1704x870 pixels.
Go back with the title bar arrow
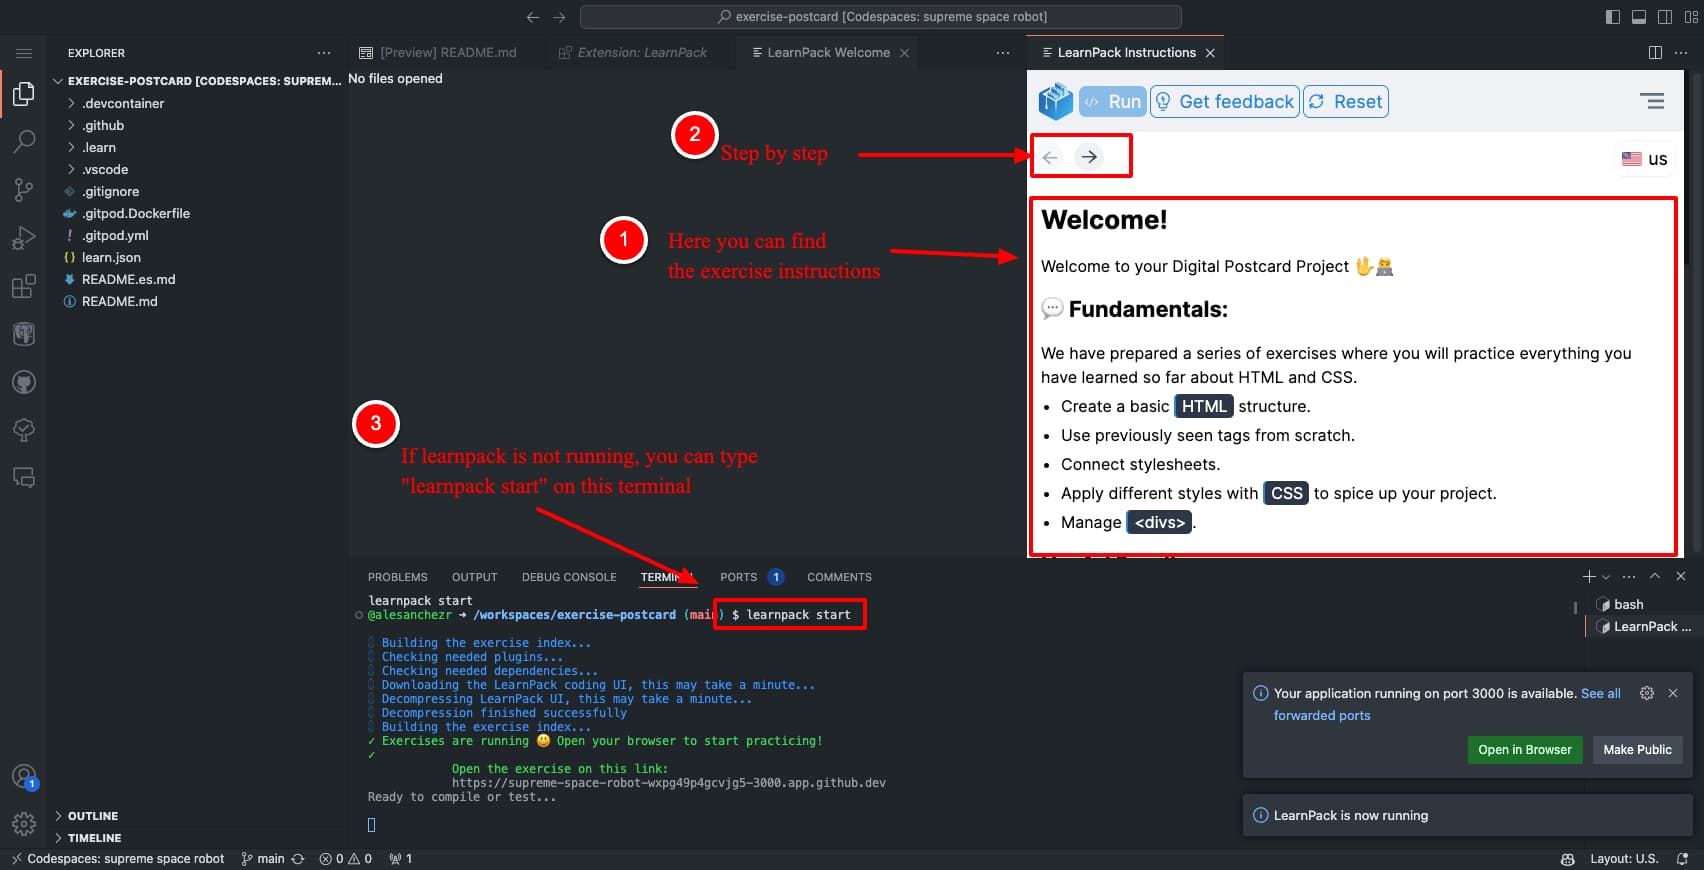tap(533, 17)
